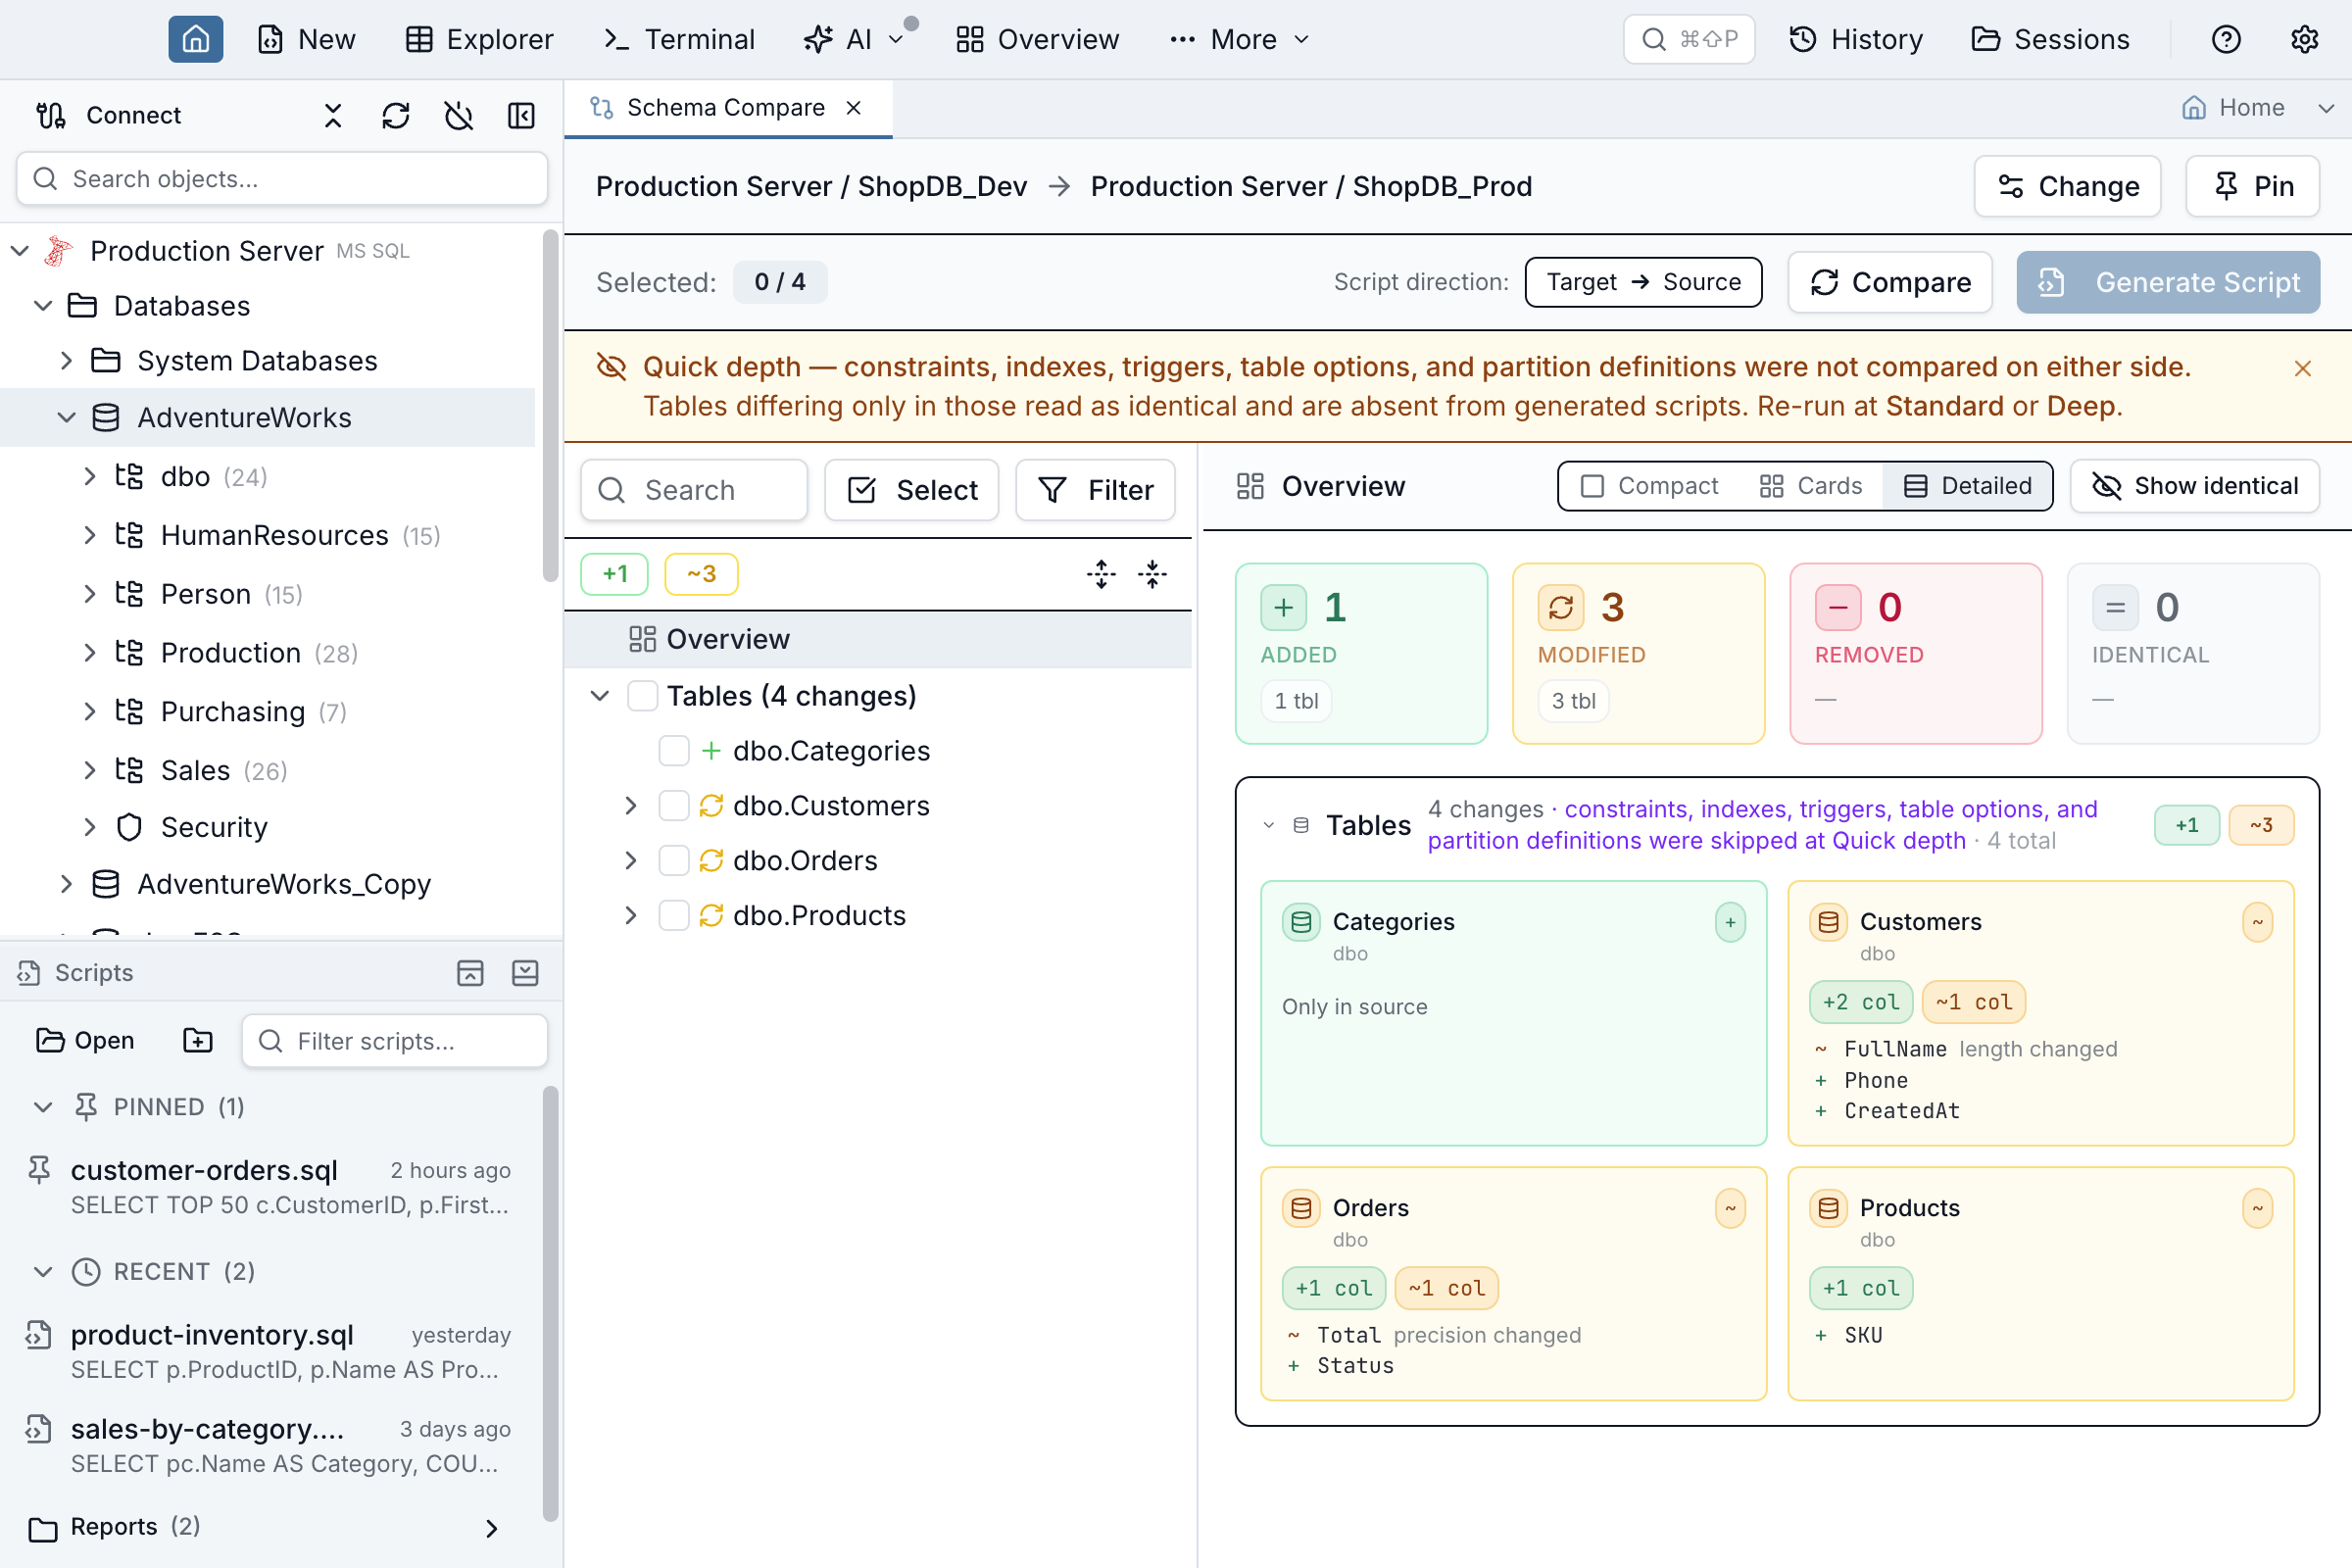Screen dimensions: 2352x1568
Task: Open the AI dropdown menu
Action: coord(855,39)
